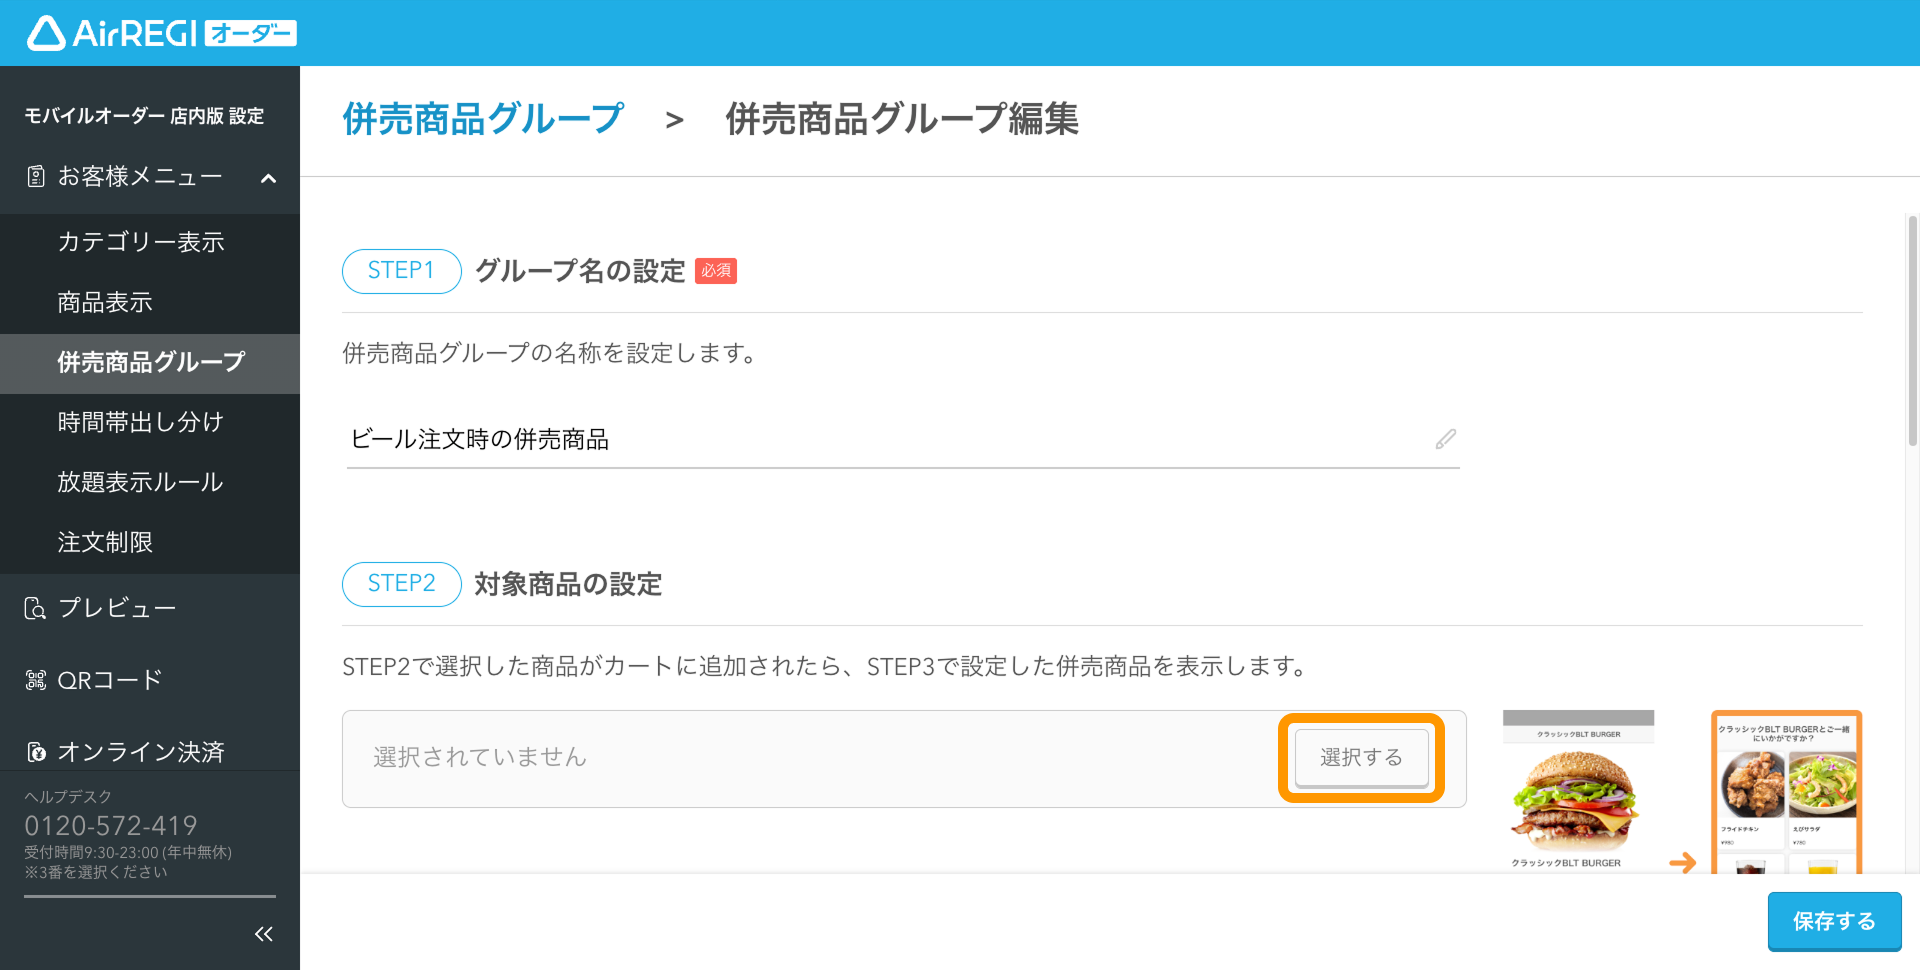Click the helpdesk number 0120-572-419
The image size is (1920, 970).
[x=111, y=826]
